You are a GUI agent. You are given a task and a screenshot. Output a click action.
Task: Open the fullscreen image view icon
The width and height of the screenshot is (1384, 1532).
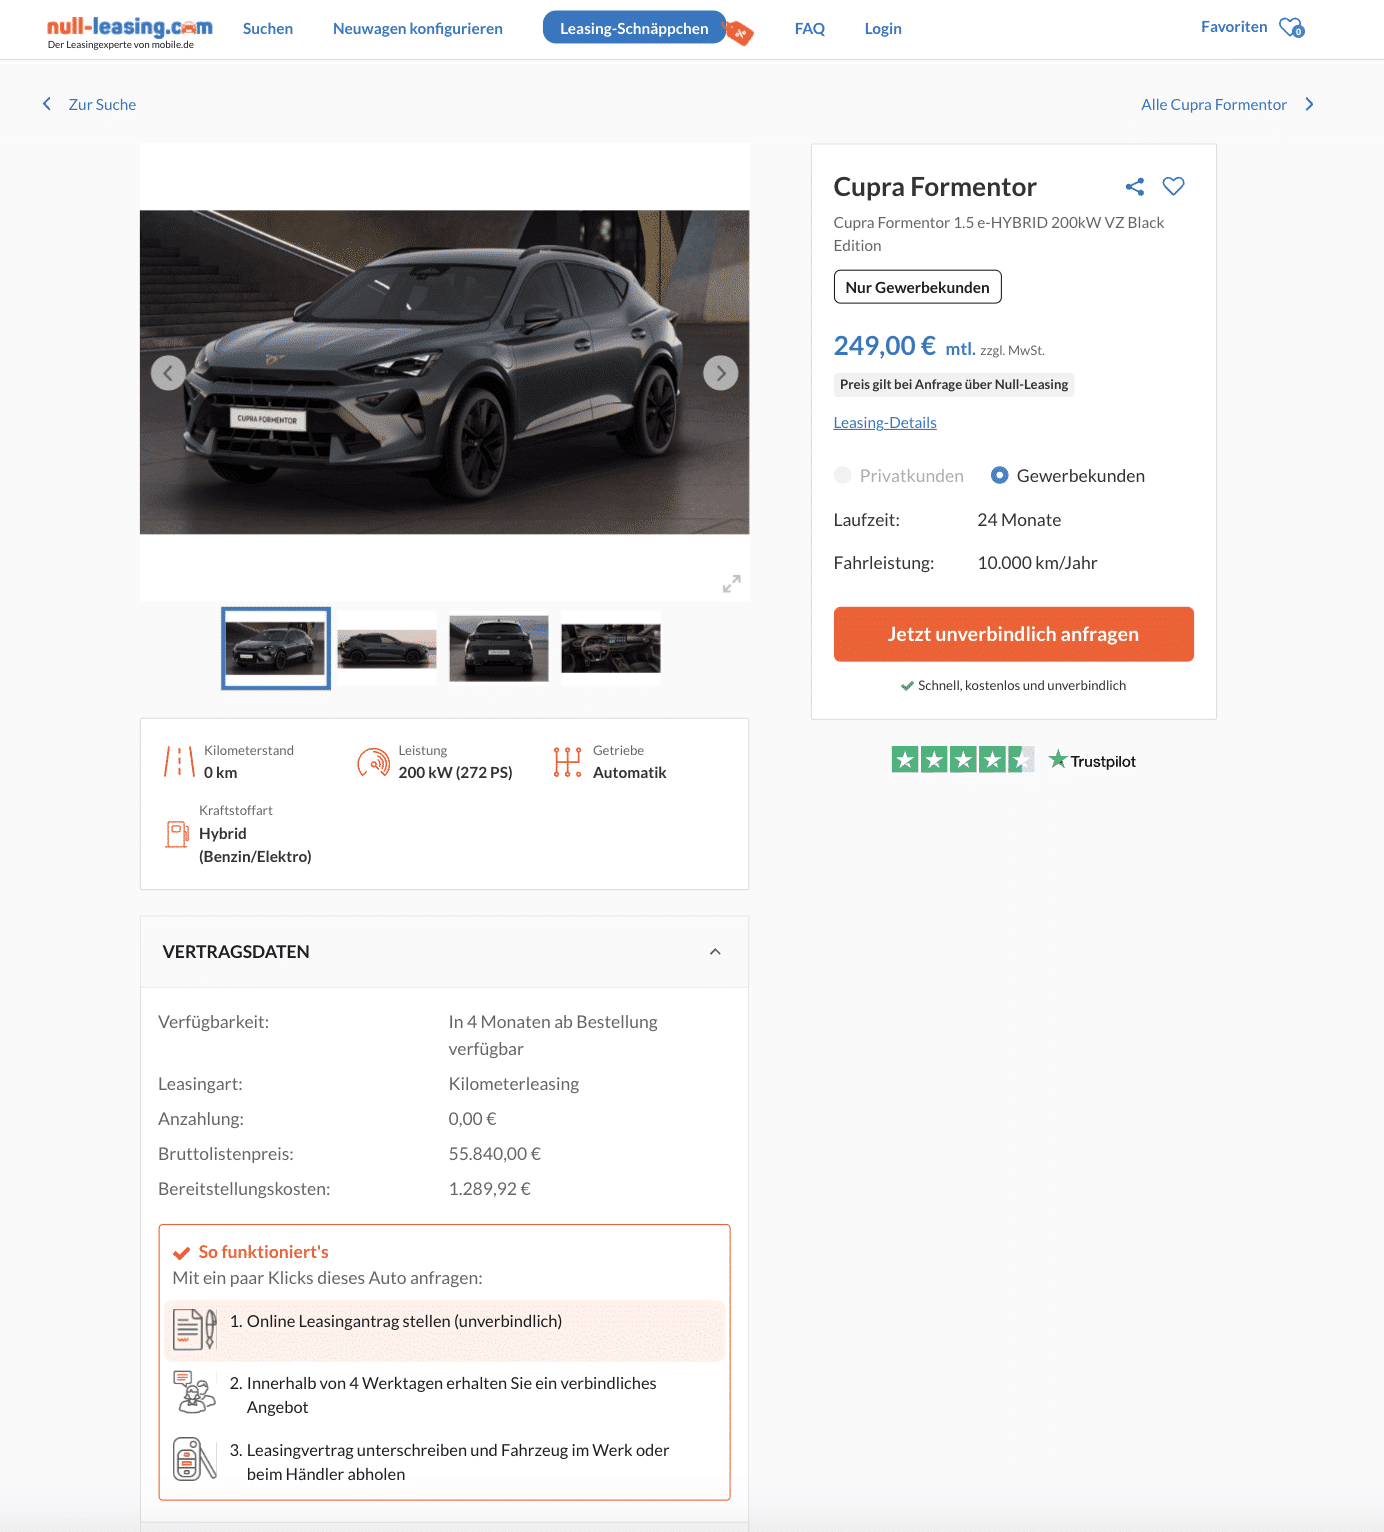coord(732,584)
